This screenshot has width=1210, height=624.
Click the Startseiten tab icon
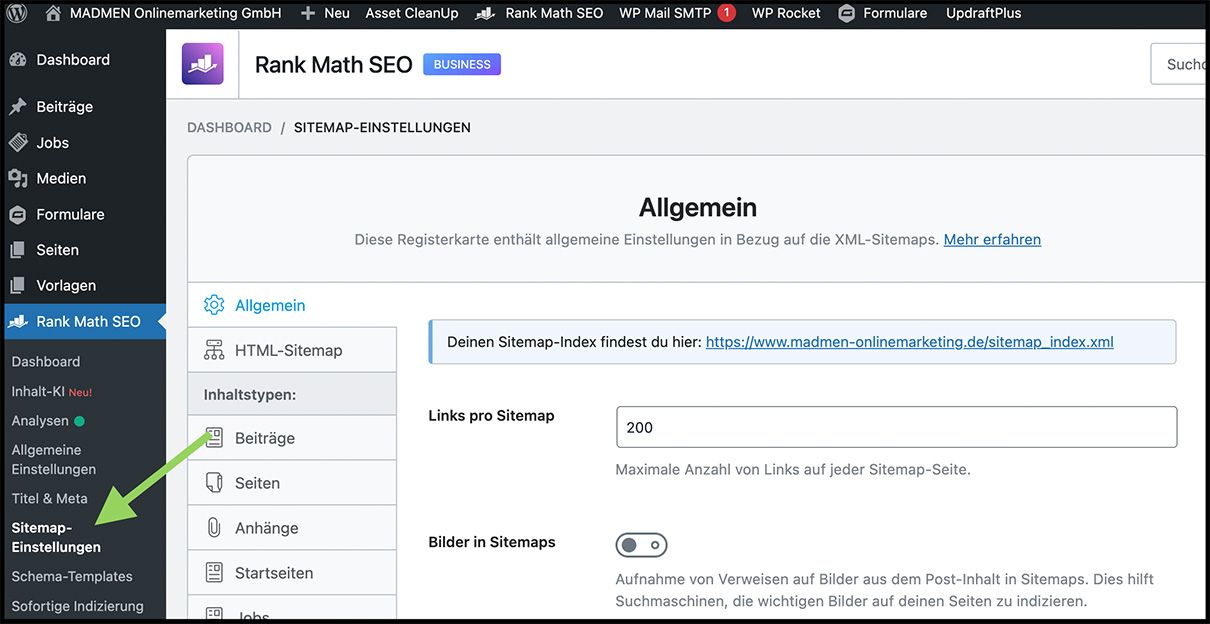[x=214, y=573]
